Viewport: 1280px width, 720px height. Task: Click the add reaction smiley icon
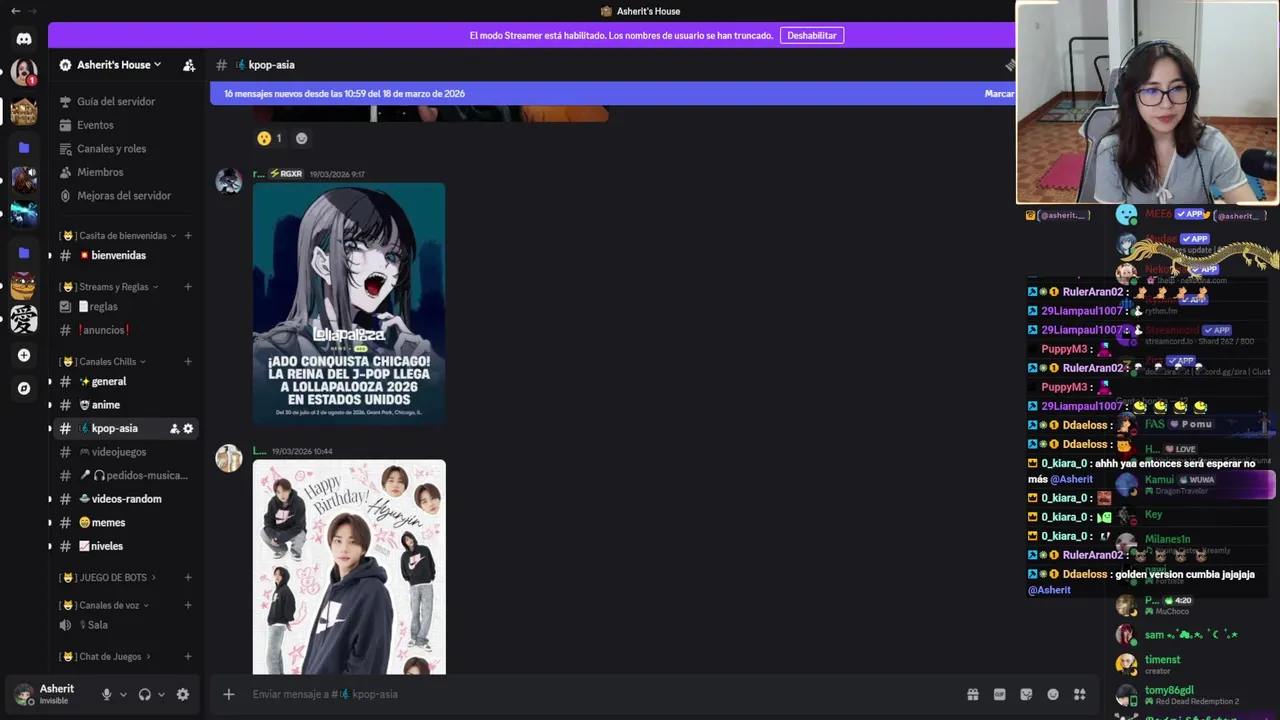pyautogui.click(x=302, y=138)
